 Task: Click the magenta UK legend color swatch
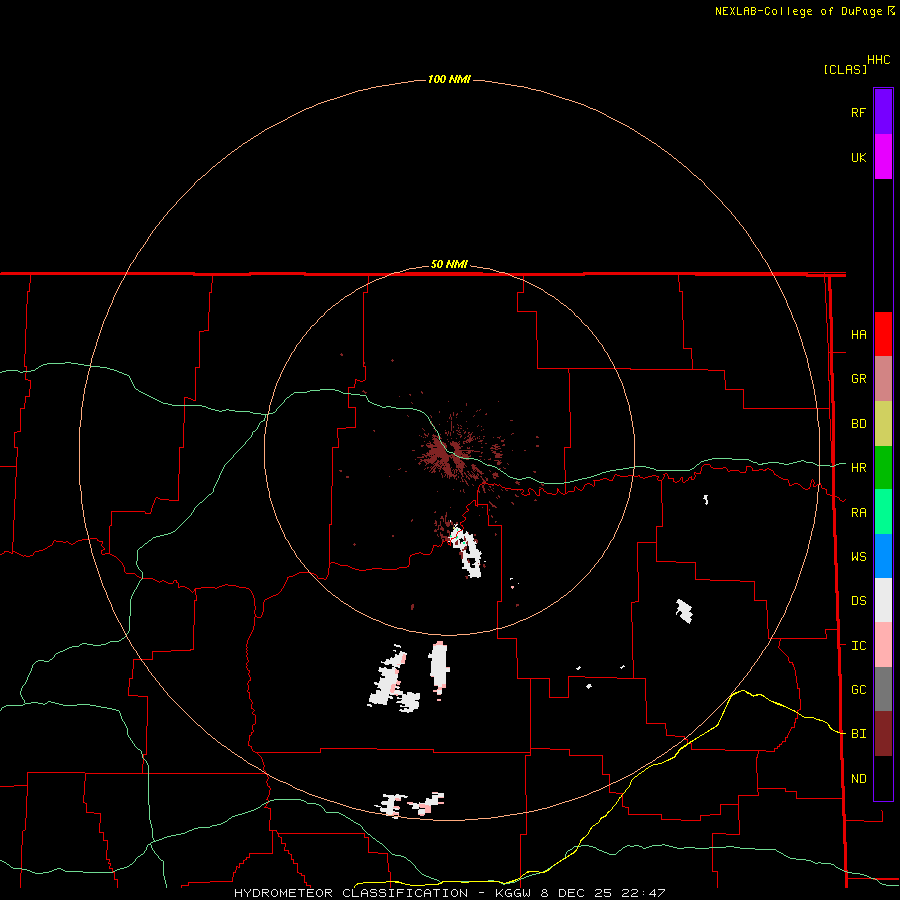(883, 157)
